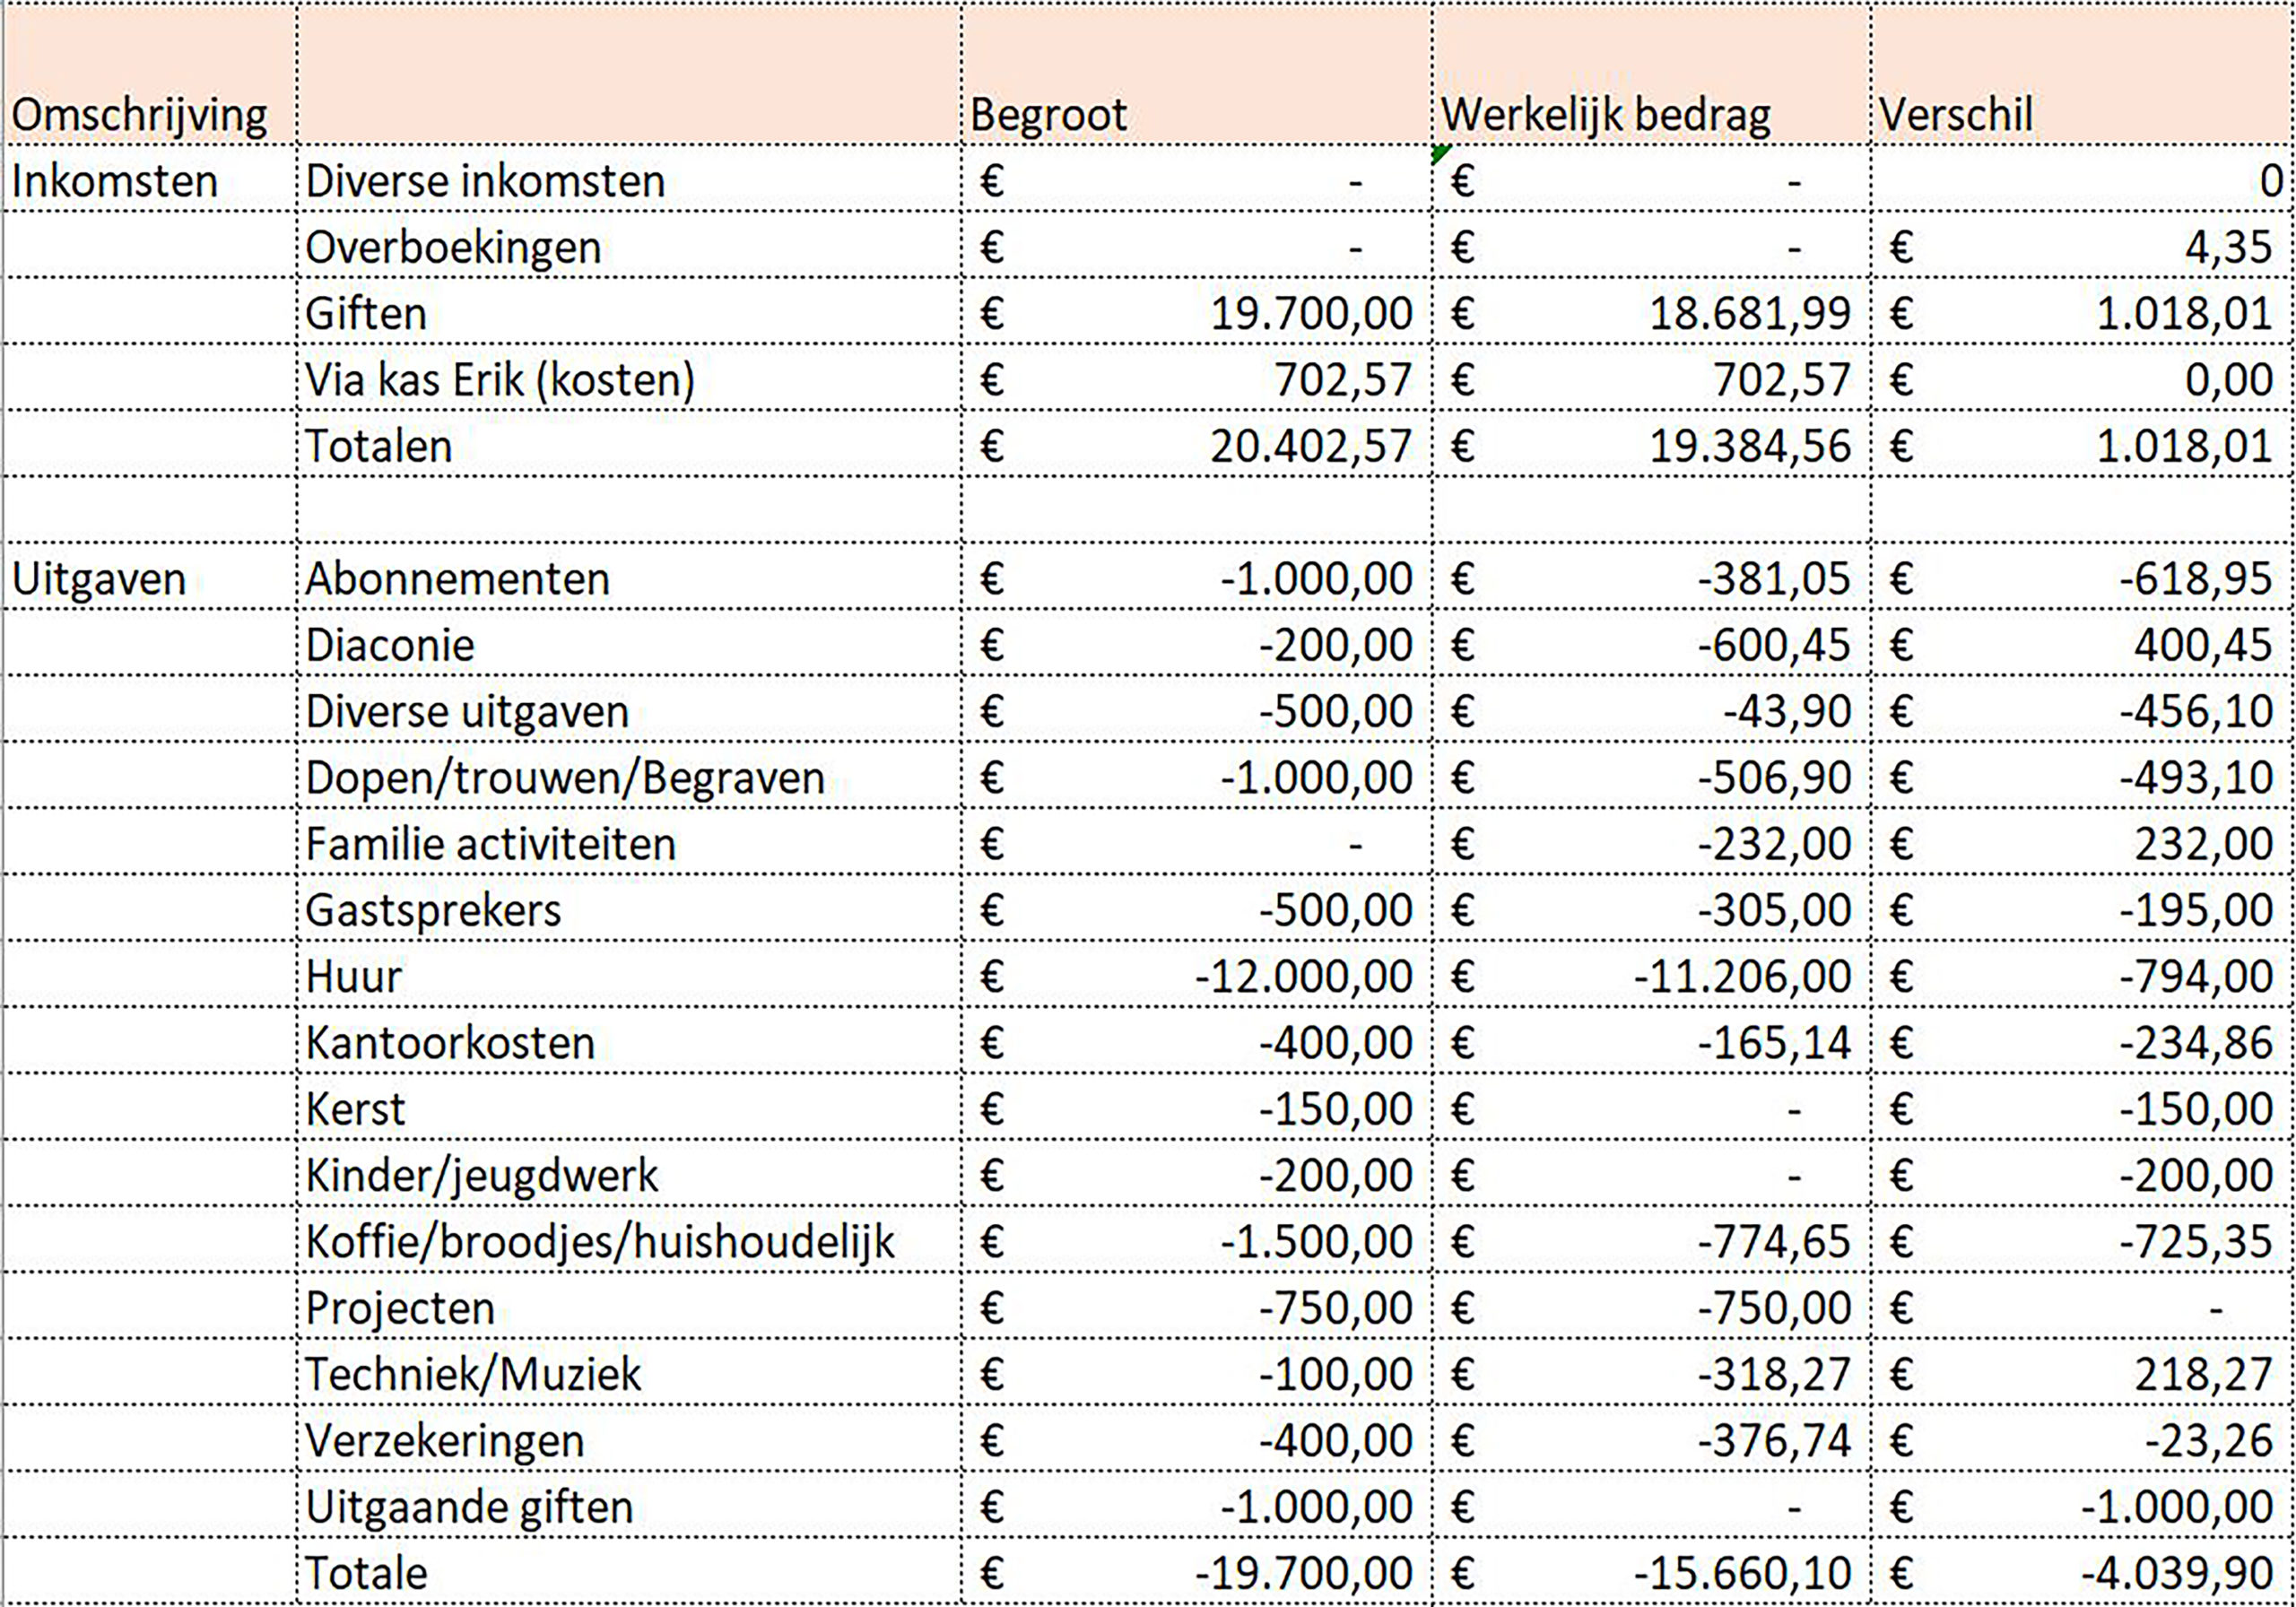Select the -232,00 actual amount cell
The height and width of the screenshot is (1607, 2296).
point(1652,842)
